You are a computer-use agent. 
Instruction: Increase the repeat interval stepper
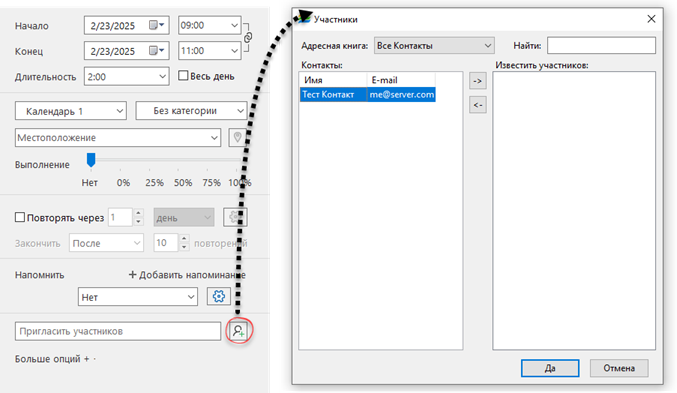coord(138,213)
